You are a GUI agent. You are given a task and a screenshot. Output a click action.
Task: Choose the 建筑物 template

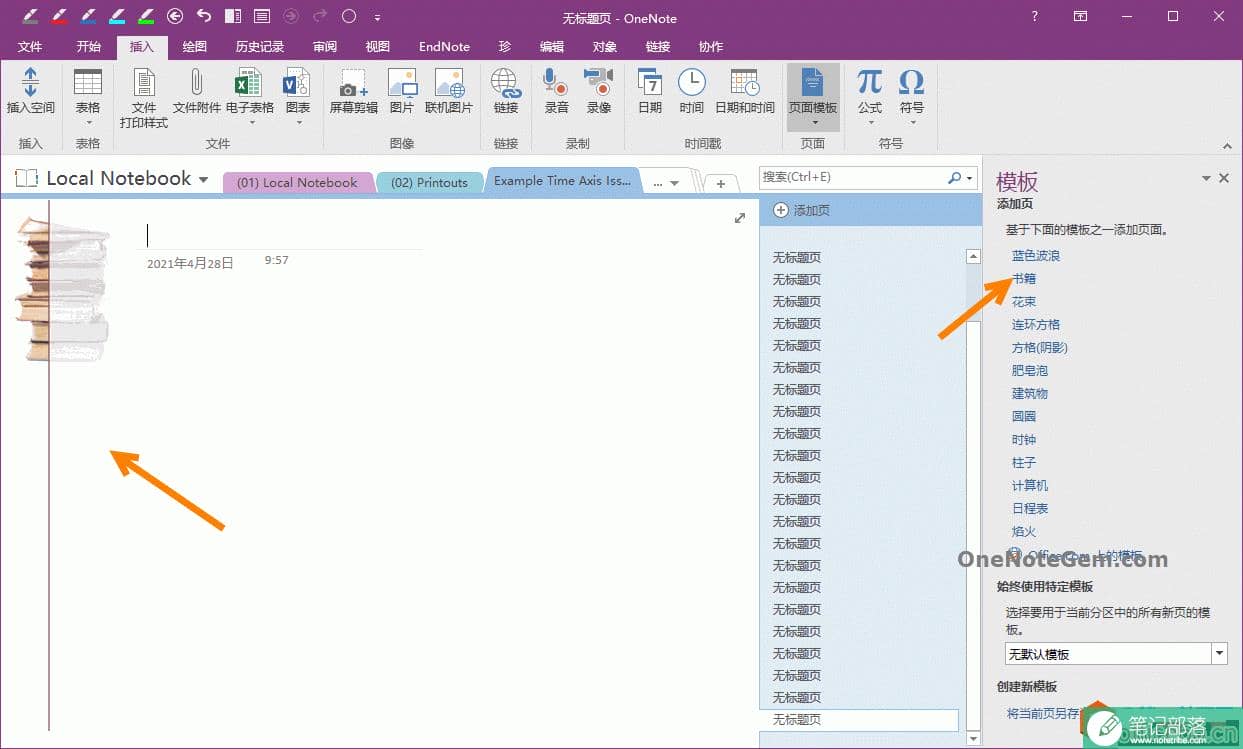coord(1030,393)
